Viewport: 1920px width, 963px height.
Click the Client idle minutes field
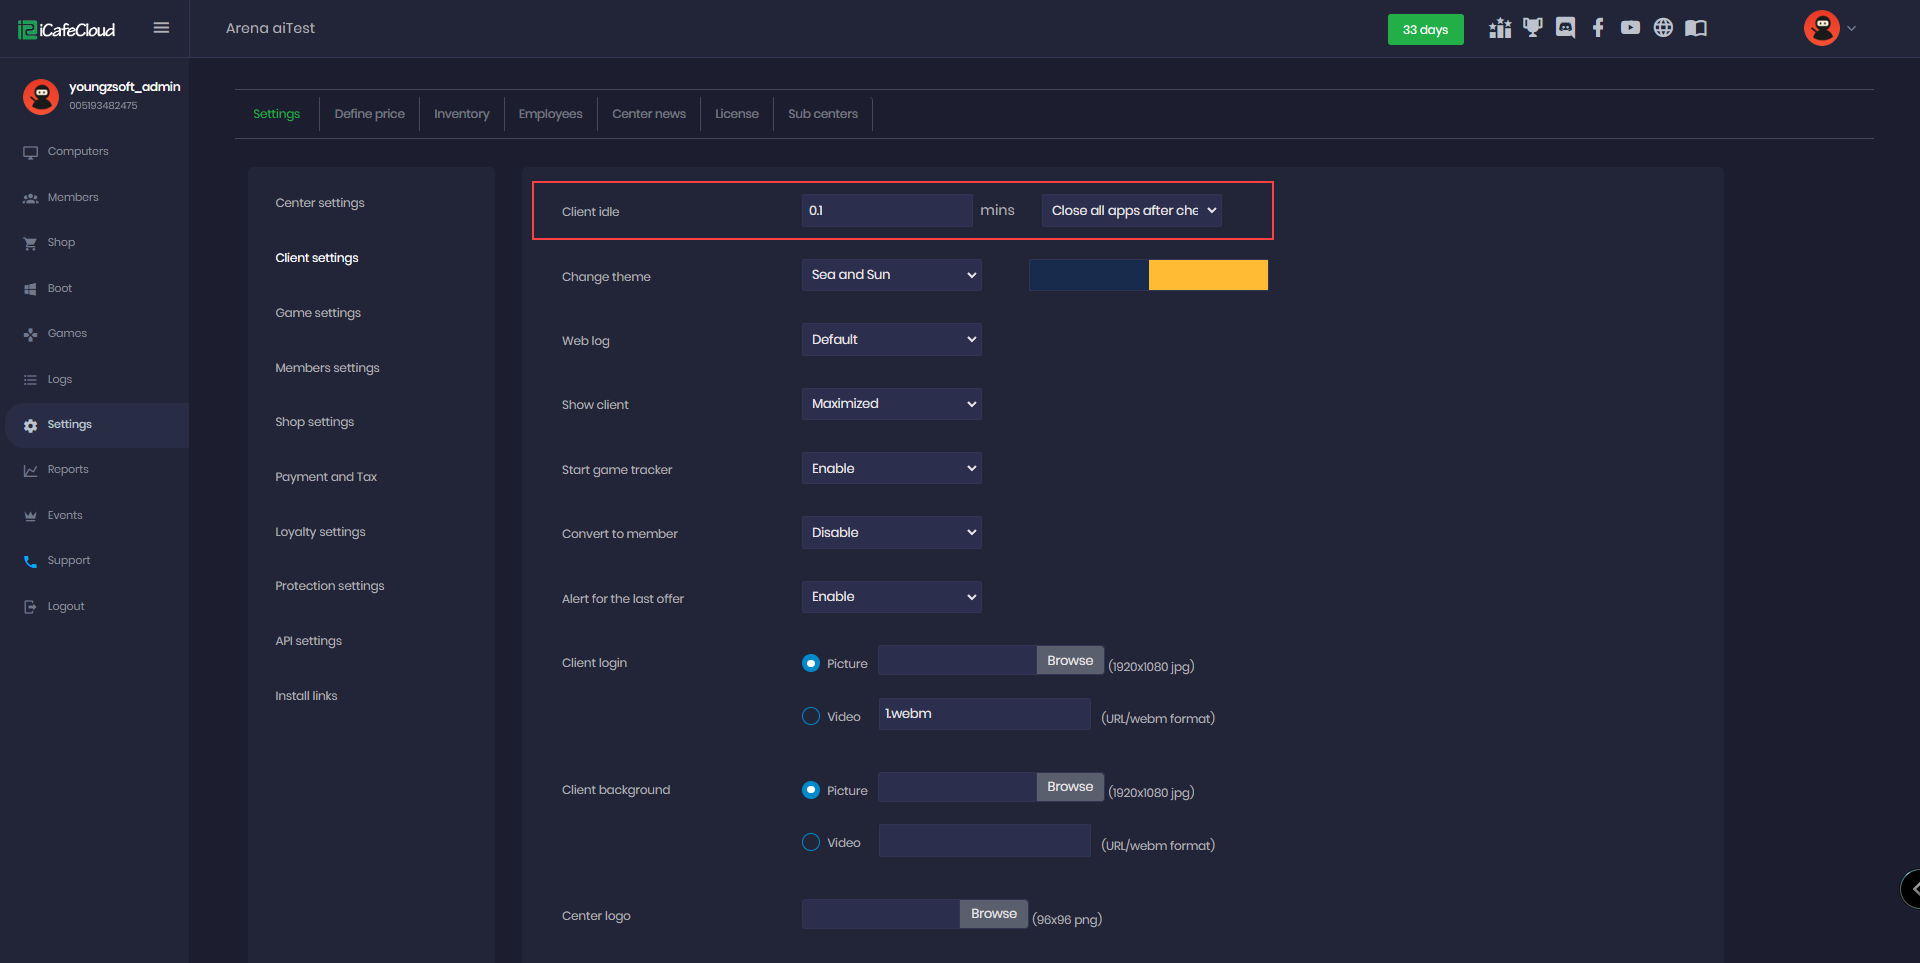pyautogui.click(x=886, y=211)
